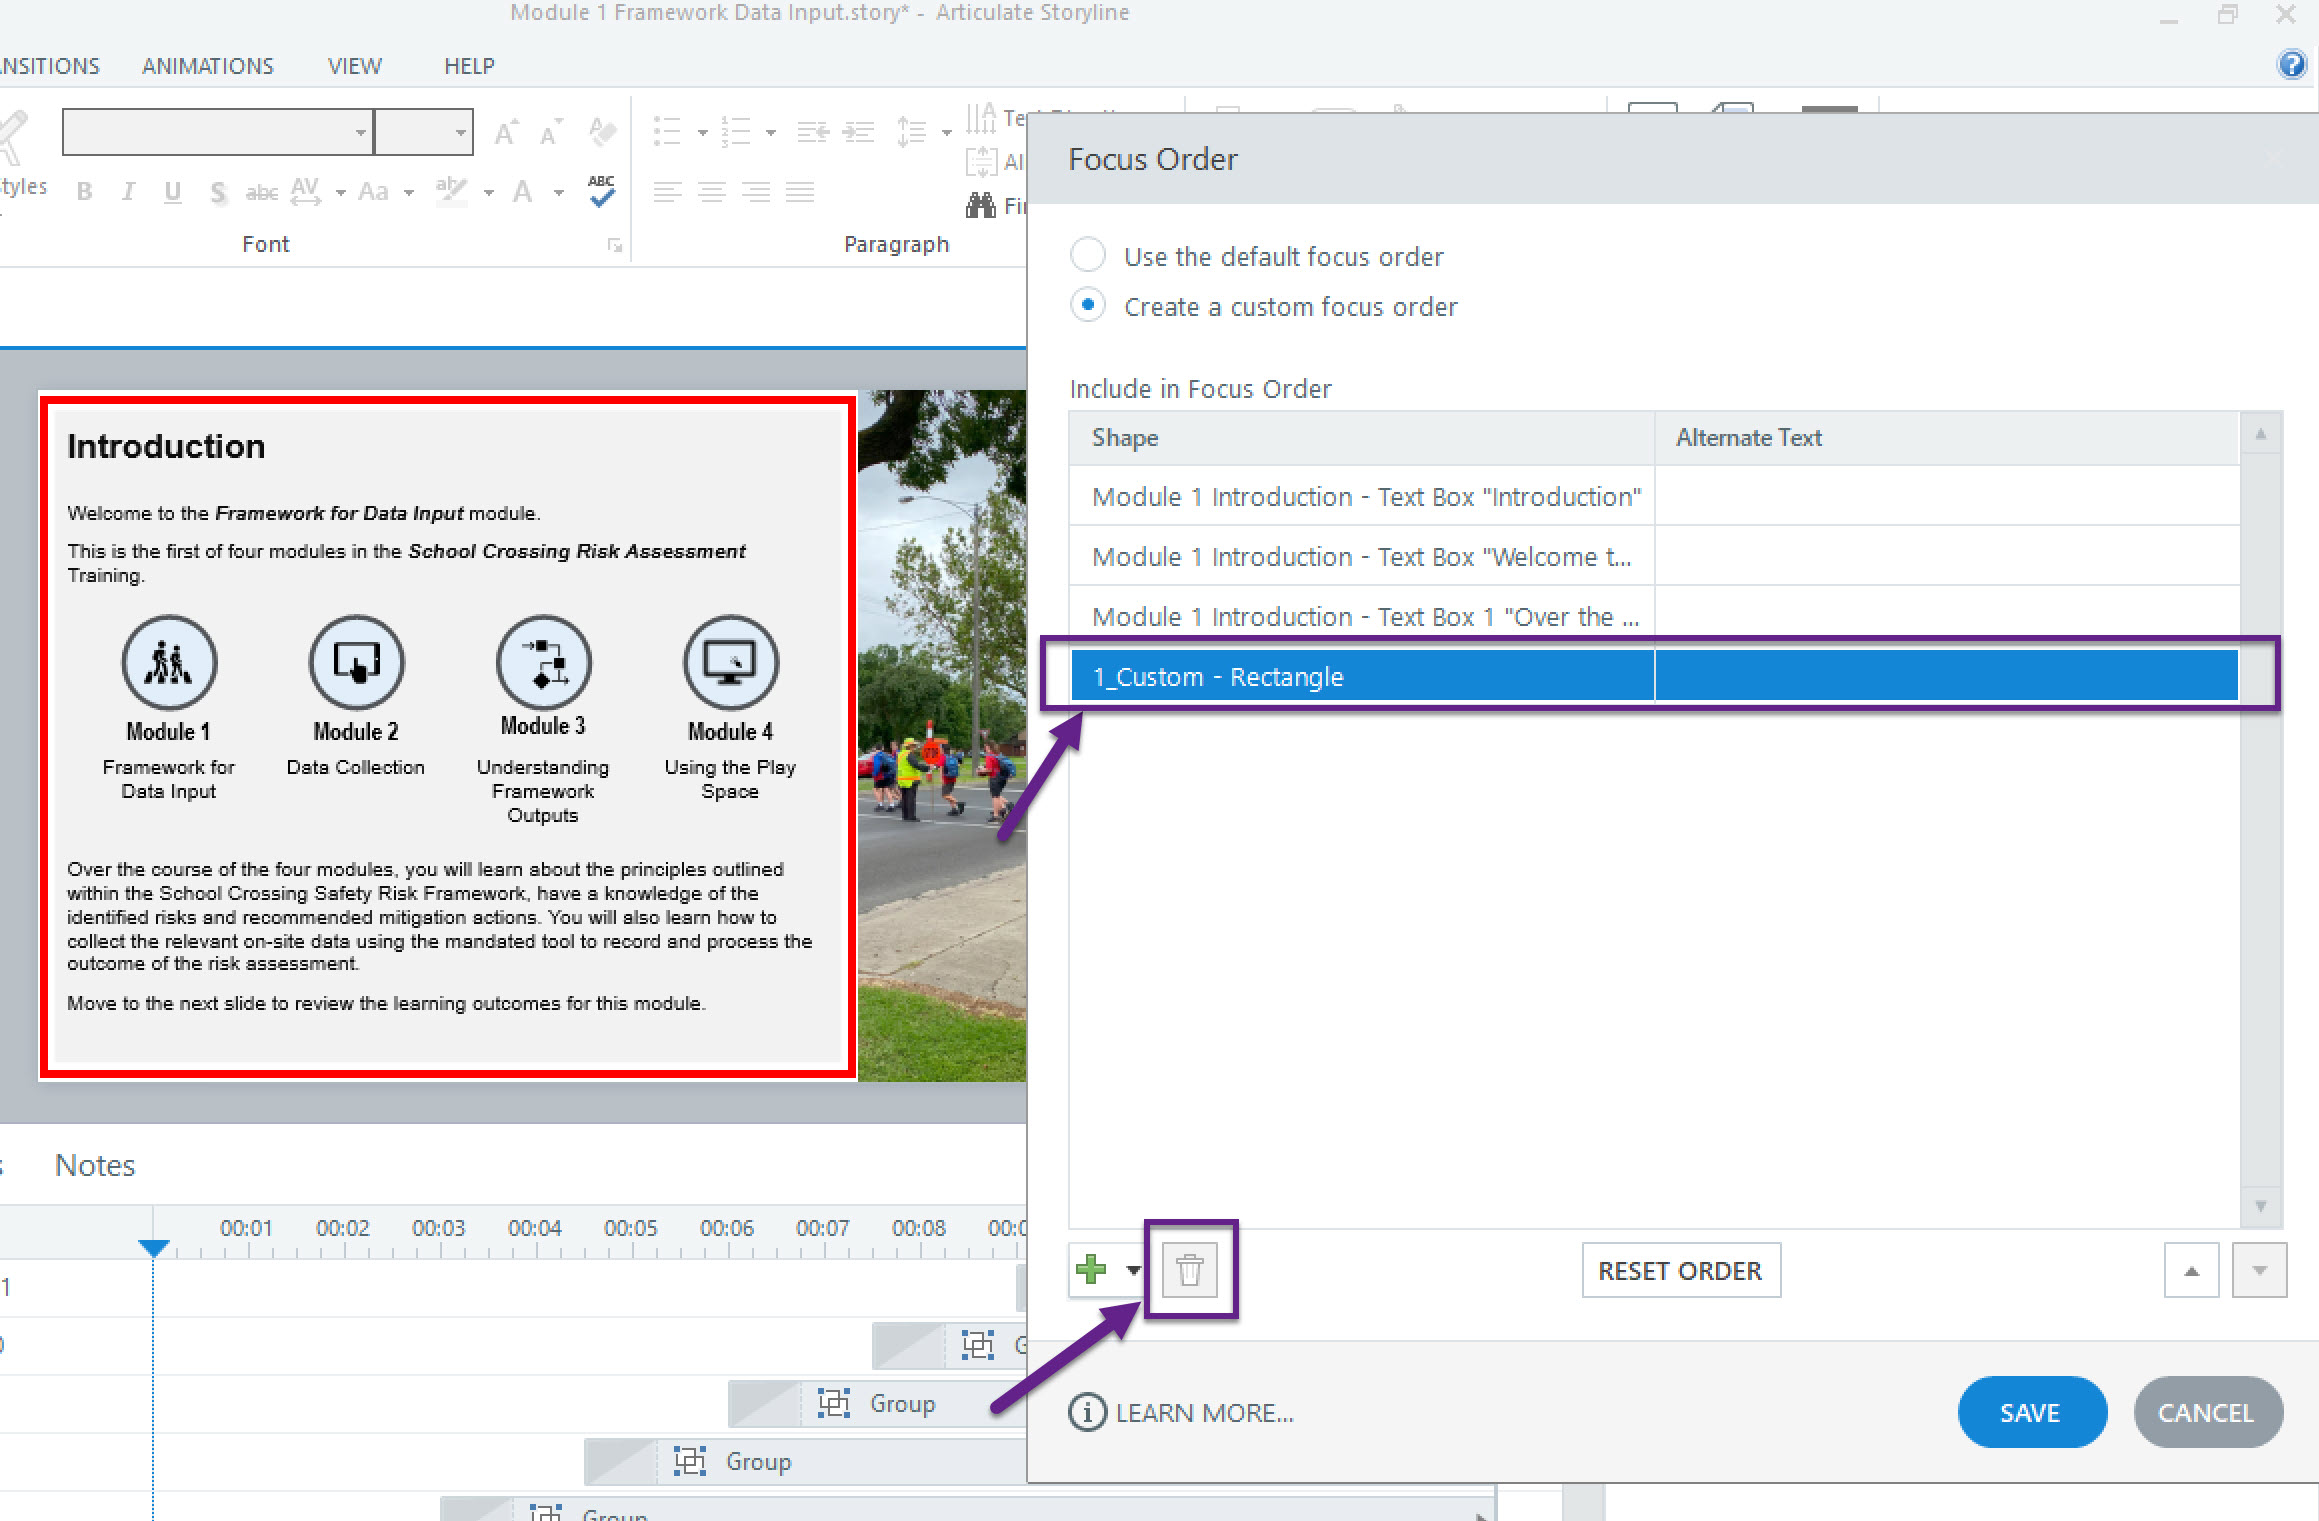The height and width of the screenshot is (1521, 2319).
Task: Toggle bold formatting in Font group
Action: click(x=85, y=192)
